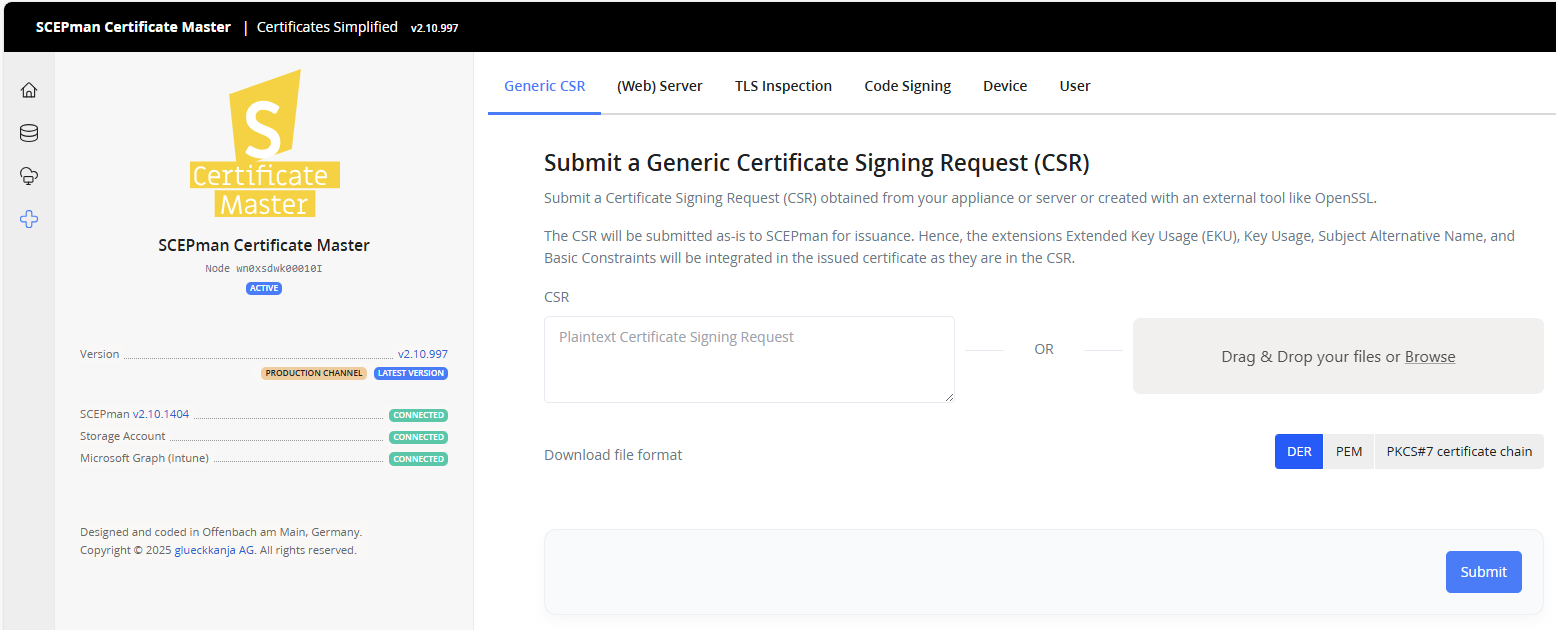Open the Device tab
Screen dimensions: 1556x630
click(1005, 86)
